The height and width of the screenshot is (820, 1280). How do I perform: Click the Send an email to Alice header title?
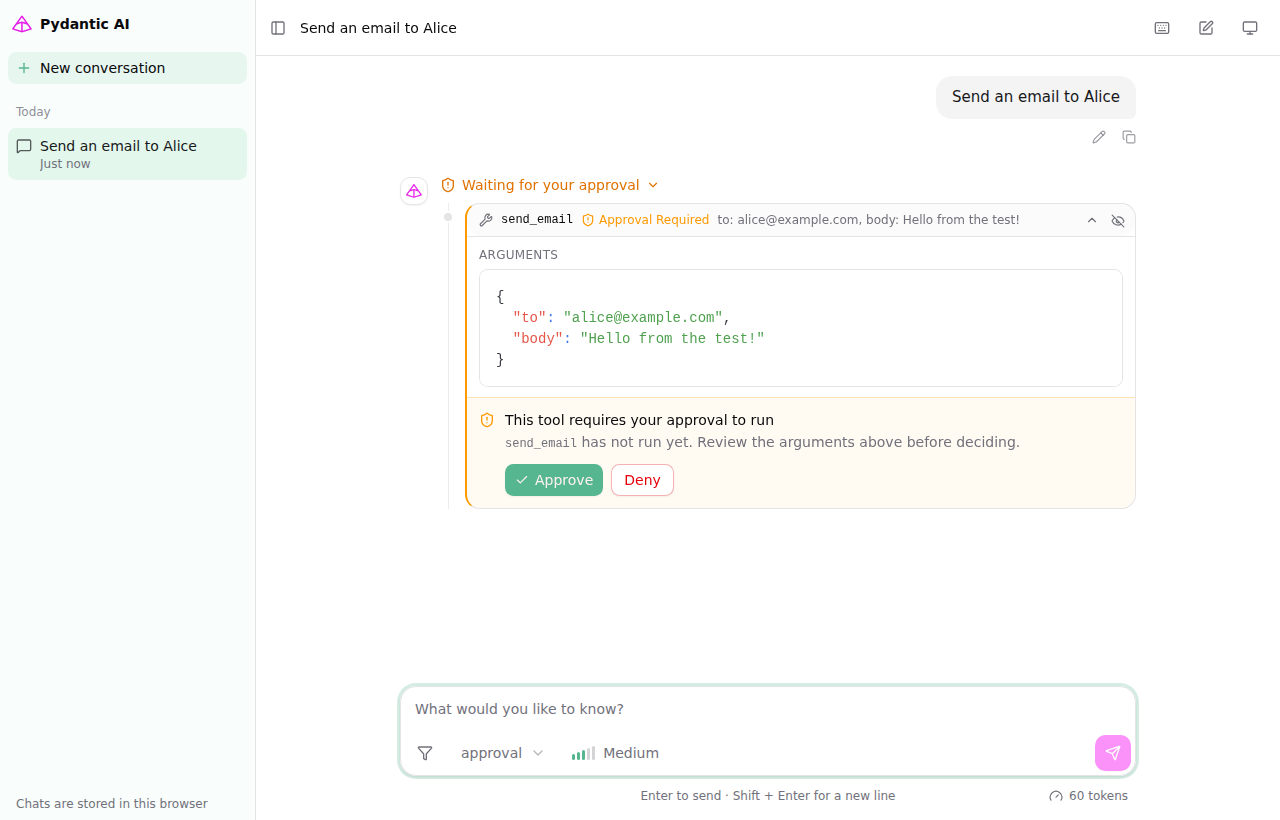point(378,28)
